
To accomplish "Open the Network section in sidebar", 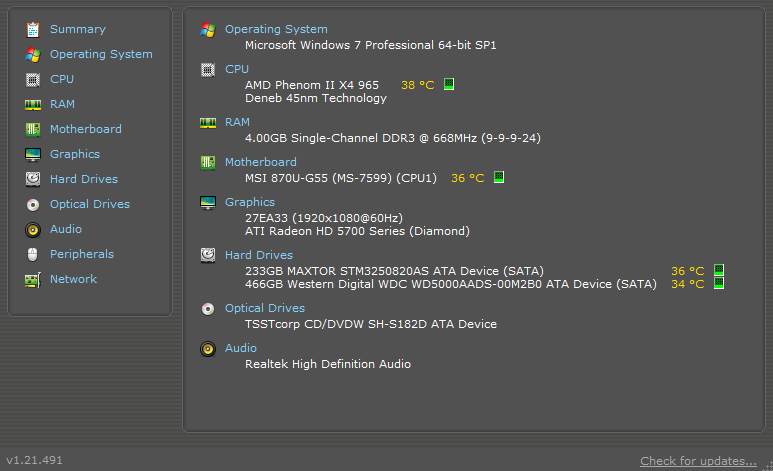I will (73, 279).
